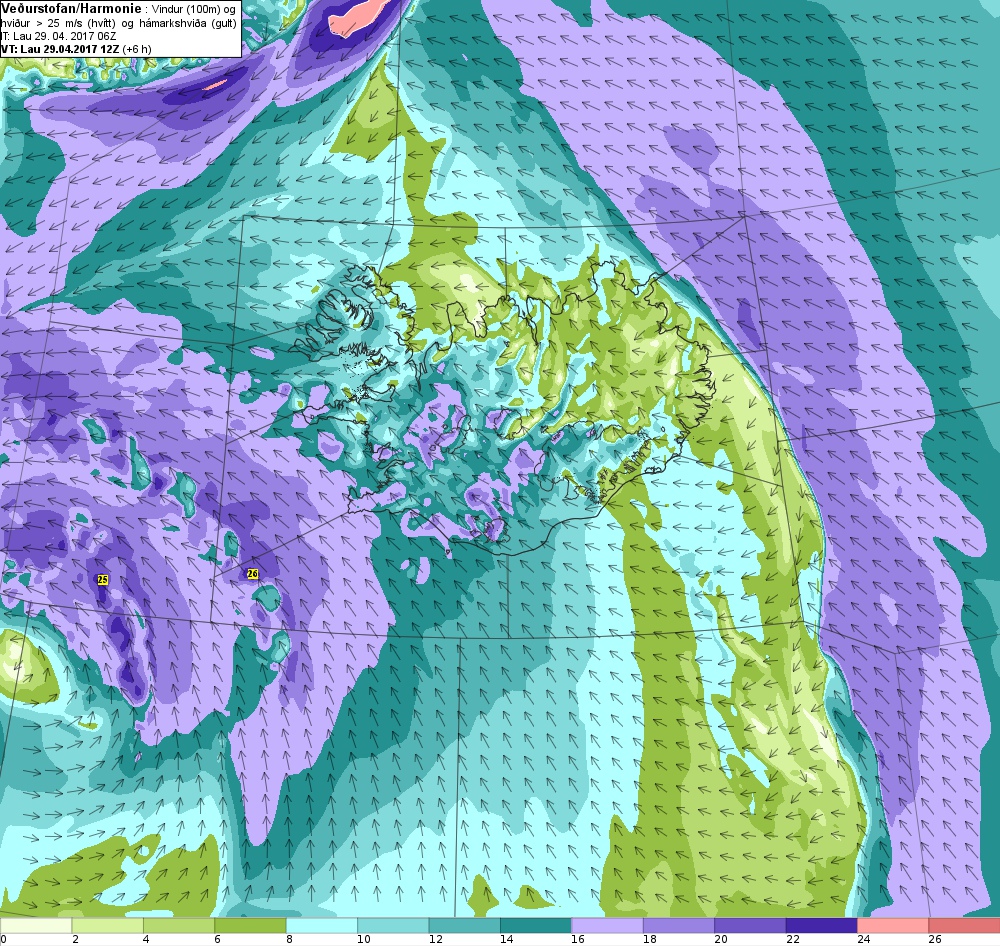Click the 6–8 m/s olive green legend swatch
Viewport: 1000px width, 946px height.
click(250, 926)
